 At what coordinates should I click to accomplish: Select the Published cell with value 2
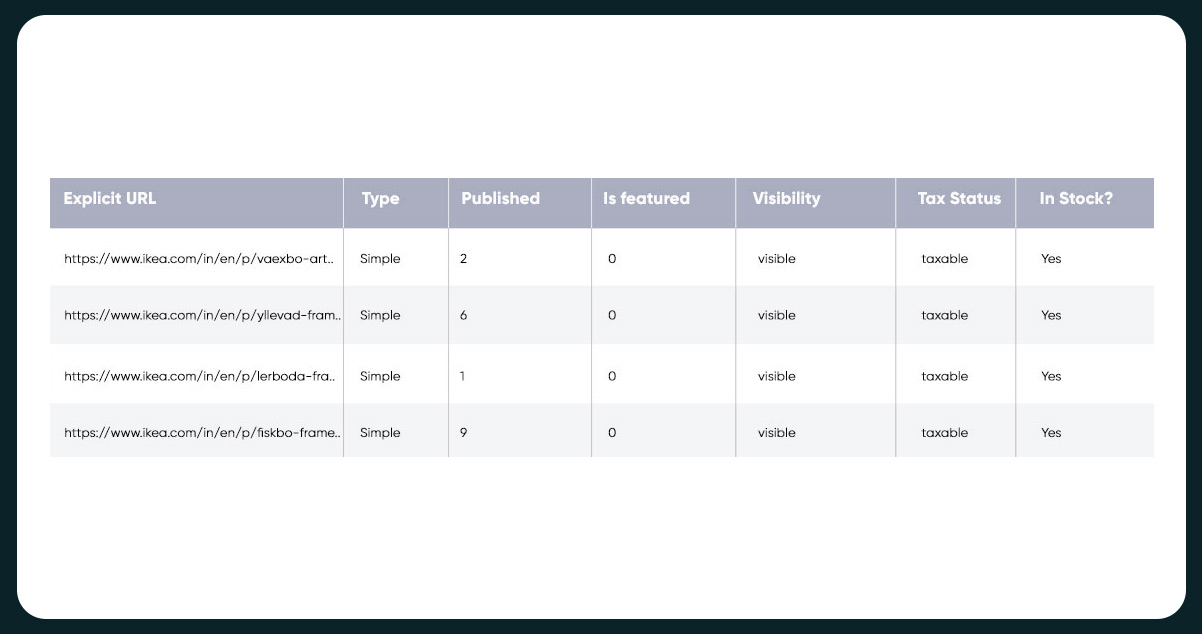click(464, 258)
